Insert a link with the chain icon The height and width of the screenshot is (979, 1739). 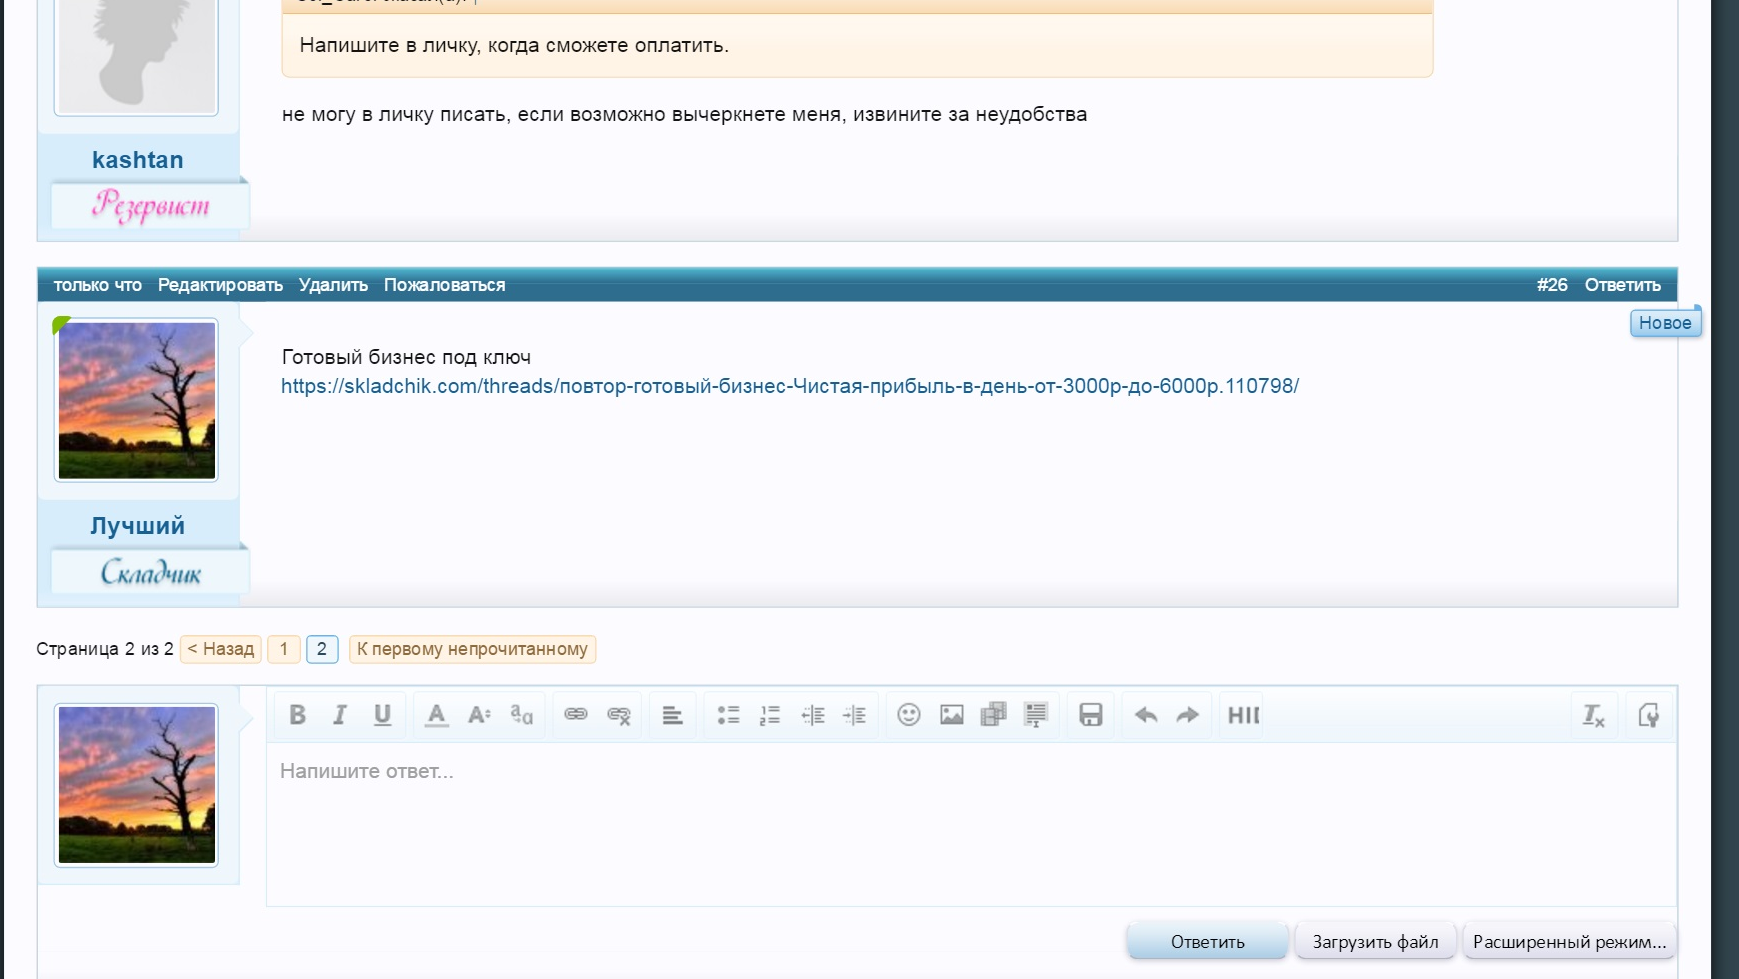(576, 715)
